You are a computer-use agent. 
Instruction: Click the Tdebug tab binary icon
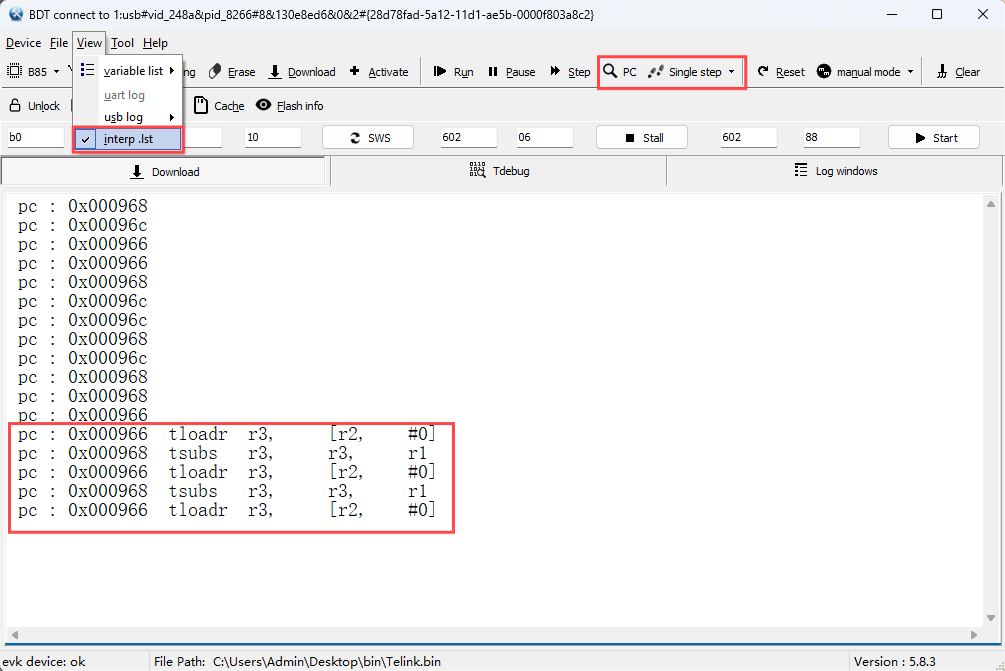[478, 170]
